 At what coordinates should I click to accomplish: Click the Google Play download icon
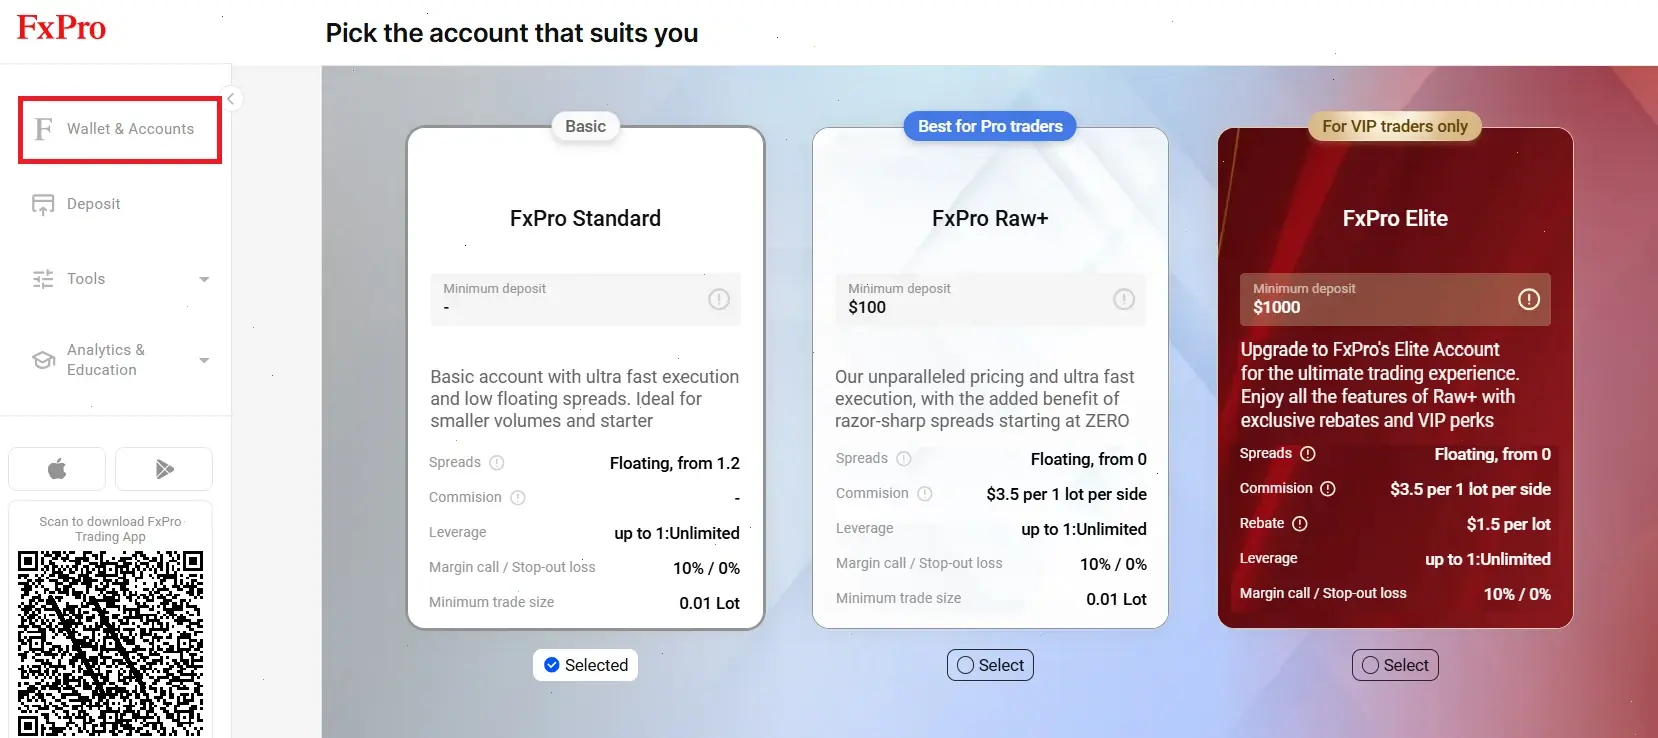163,468
